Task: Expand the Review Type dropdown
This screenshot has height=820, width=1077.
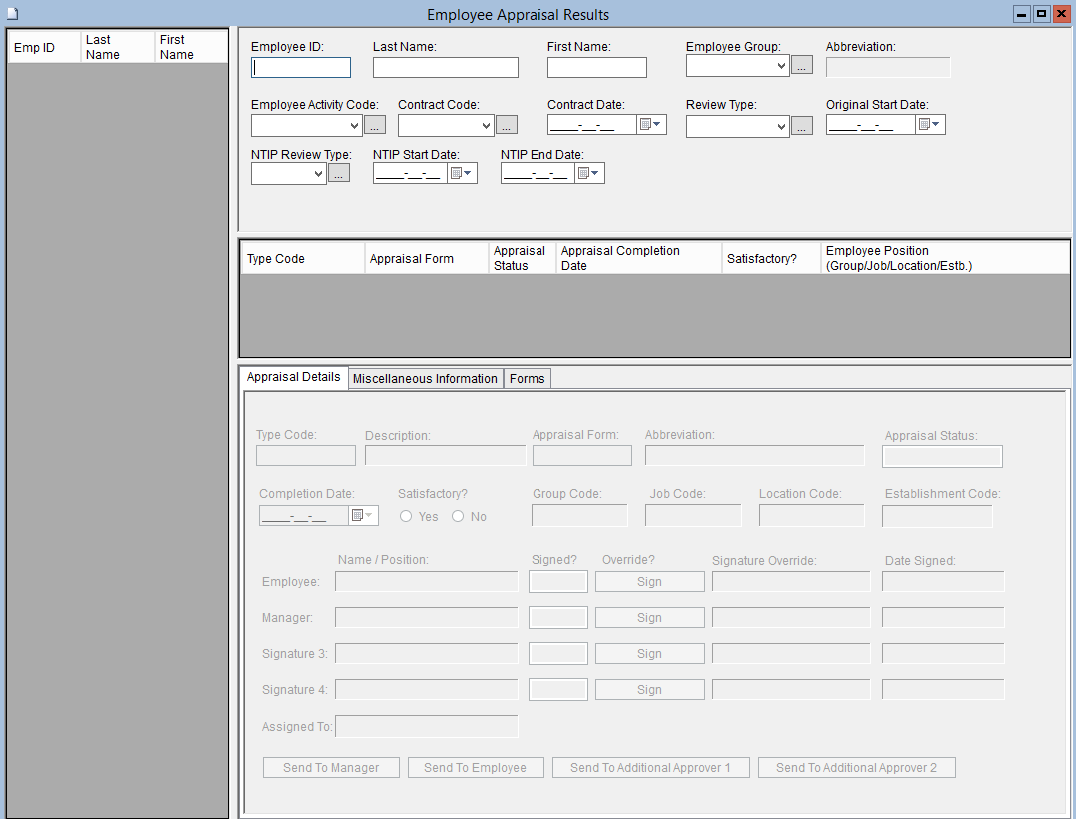Action: coord(781,127)
